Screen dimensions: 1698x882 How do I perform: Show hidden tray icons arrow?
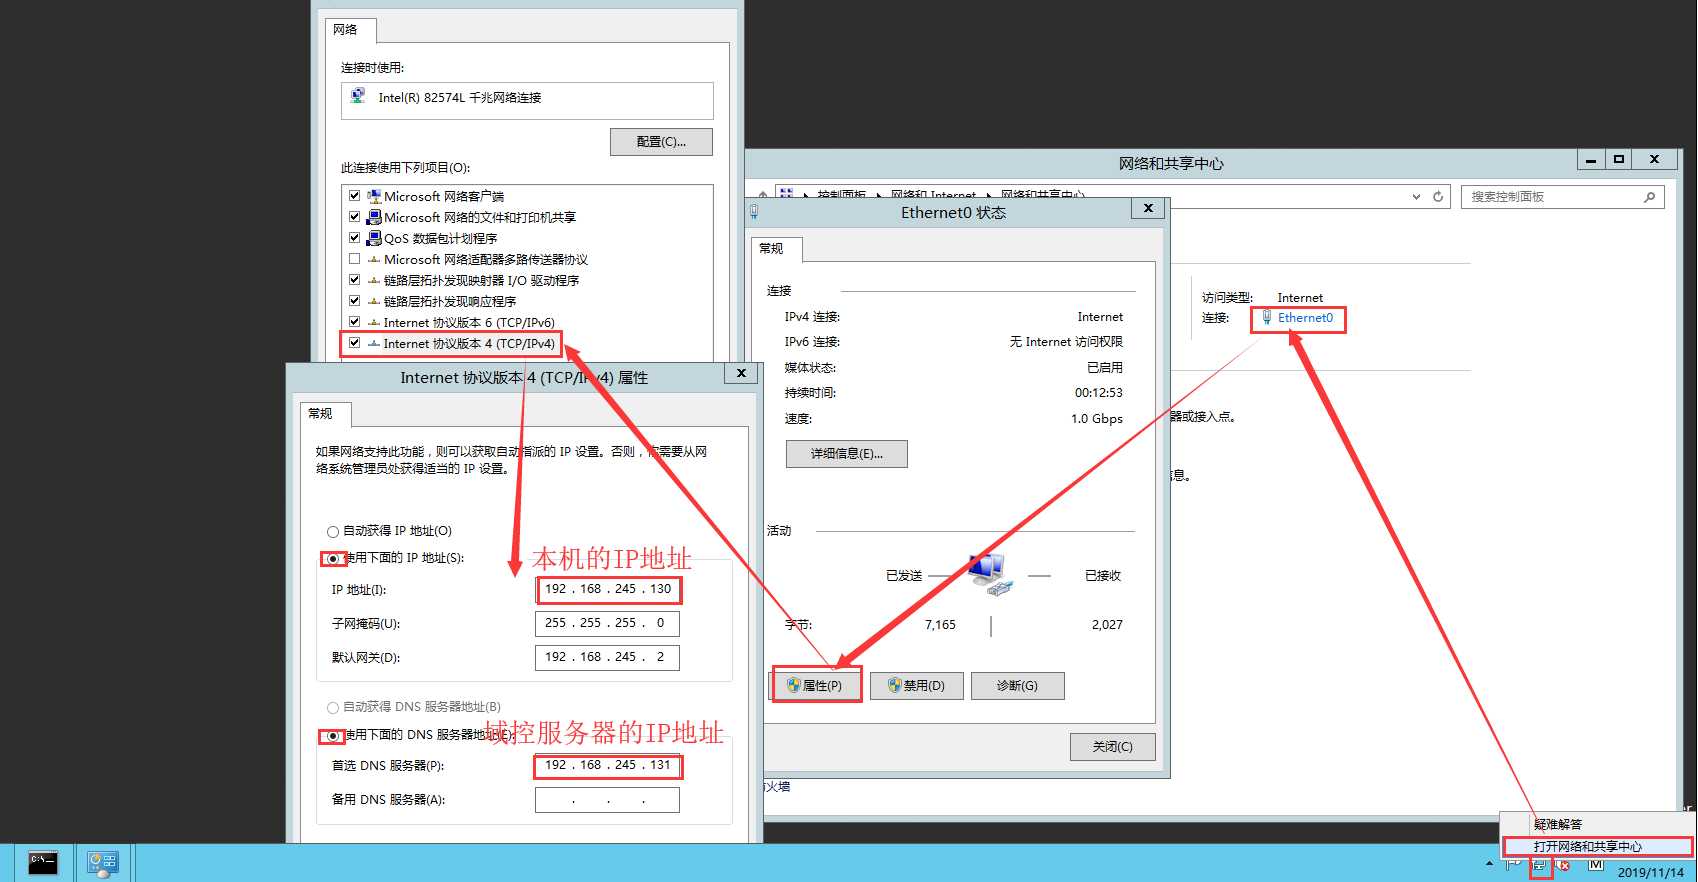[1489, 863]
